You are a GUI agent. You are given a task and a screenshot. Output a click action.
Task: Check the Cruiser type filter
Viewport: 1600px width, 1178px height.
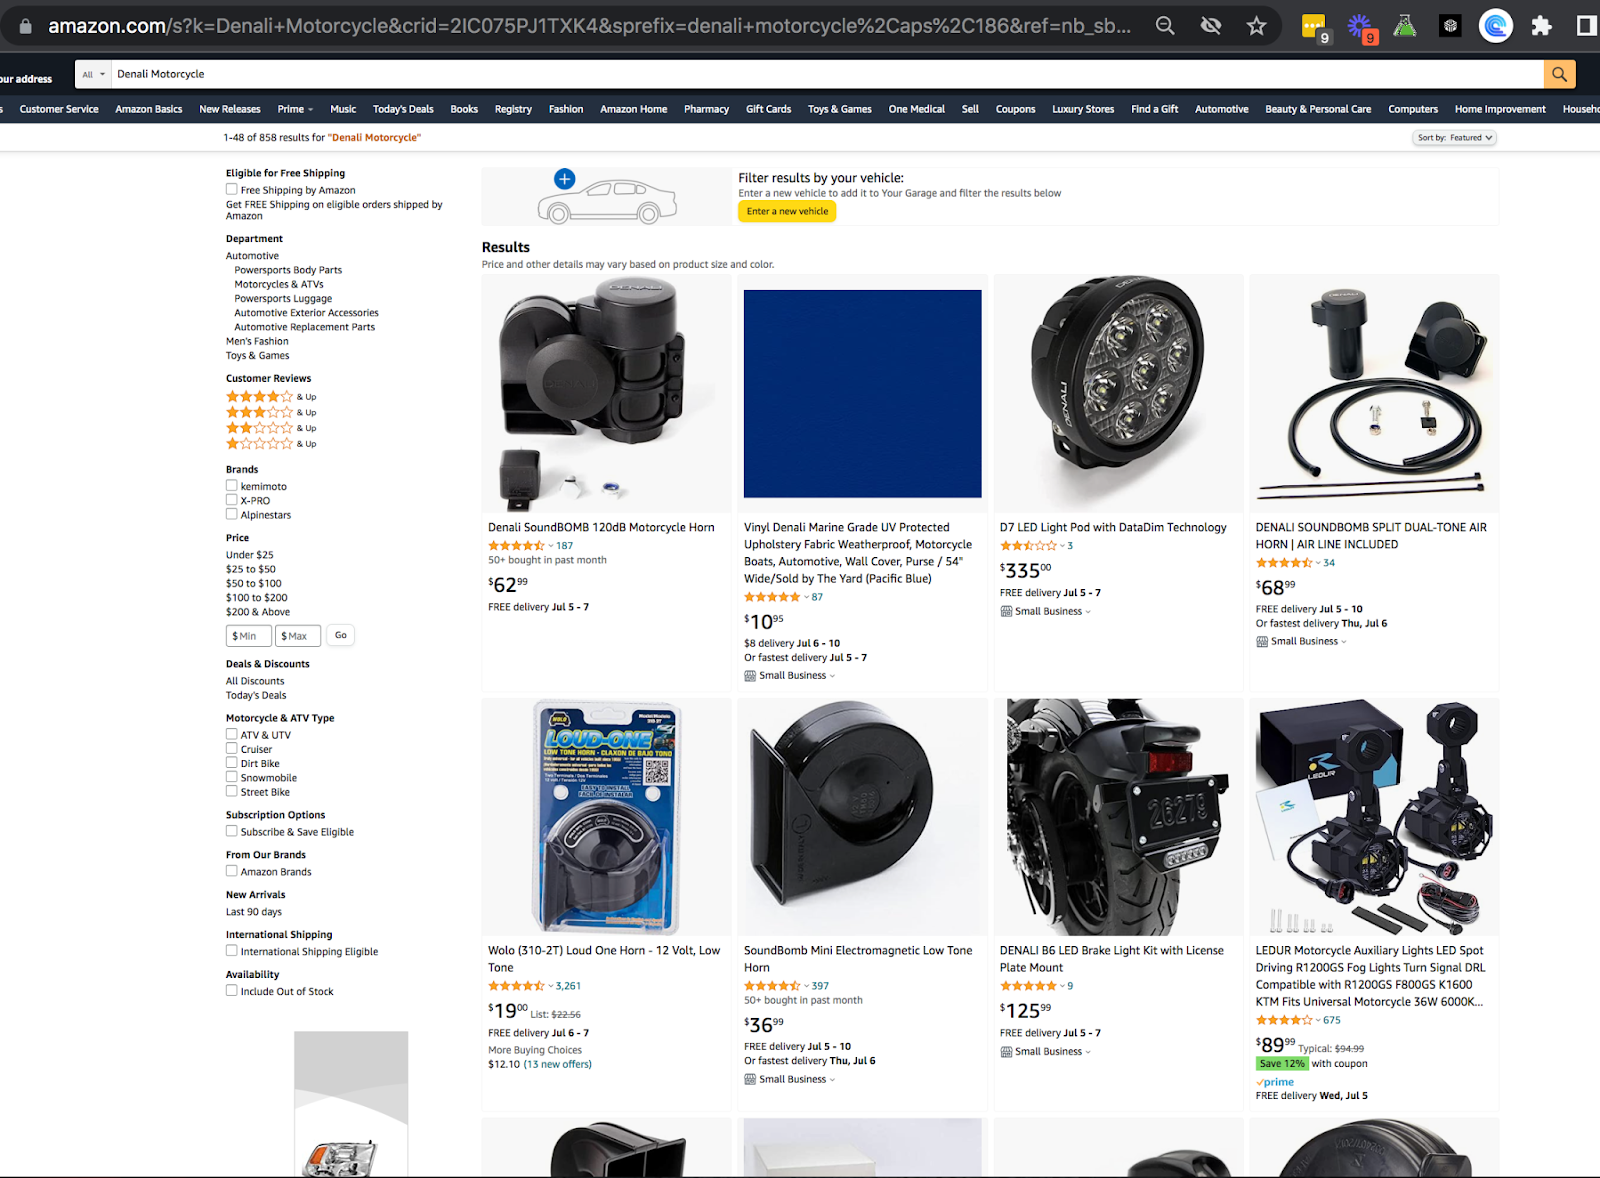(x=232, y=748)
